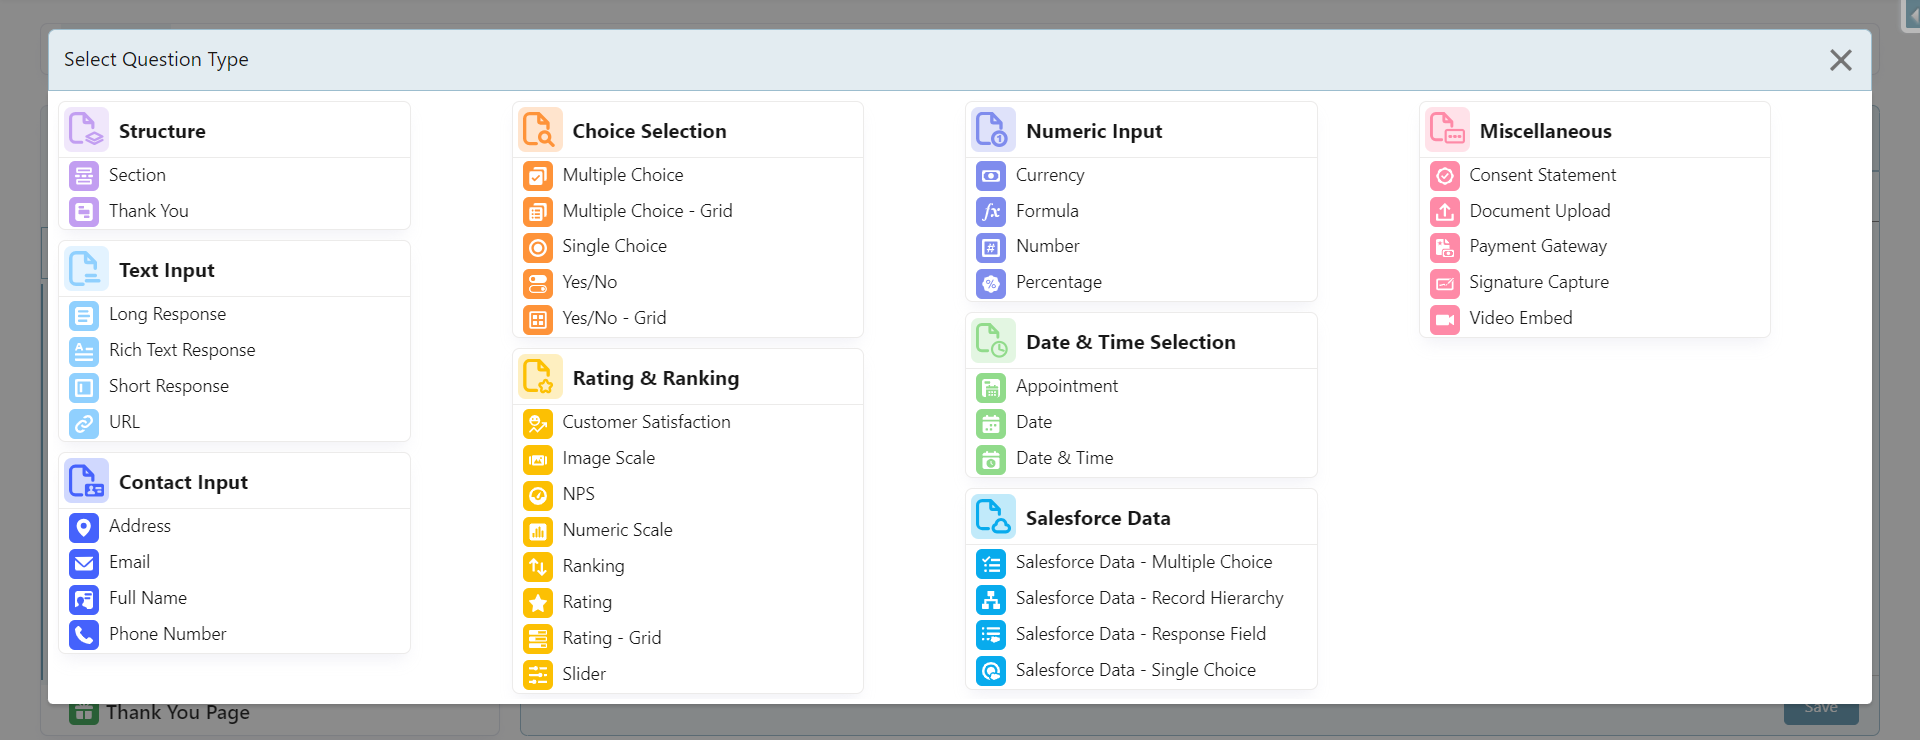1920x740 pixels.
Task: Pick the Date & Time option
Action: (1064, 458)
